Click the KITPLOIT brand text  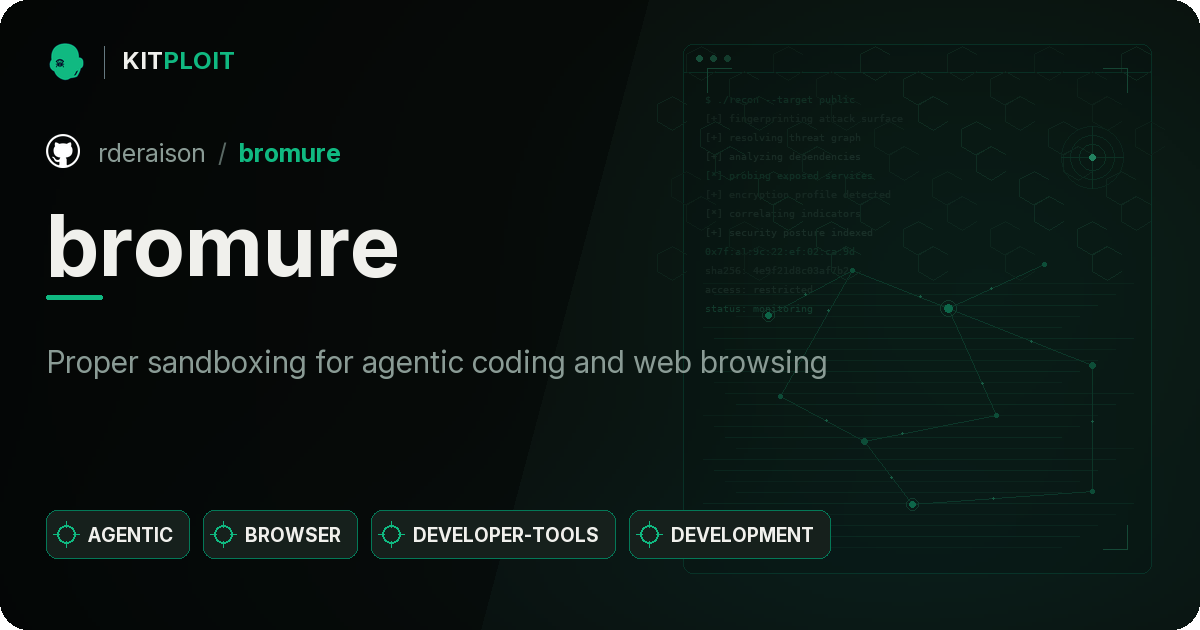pyautogui.click(x=178, y=61)
